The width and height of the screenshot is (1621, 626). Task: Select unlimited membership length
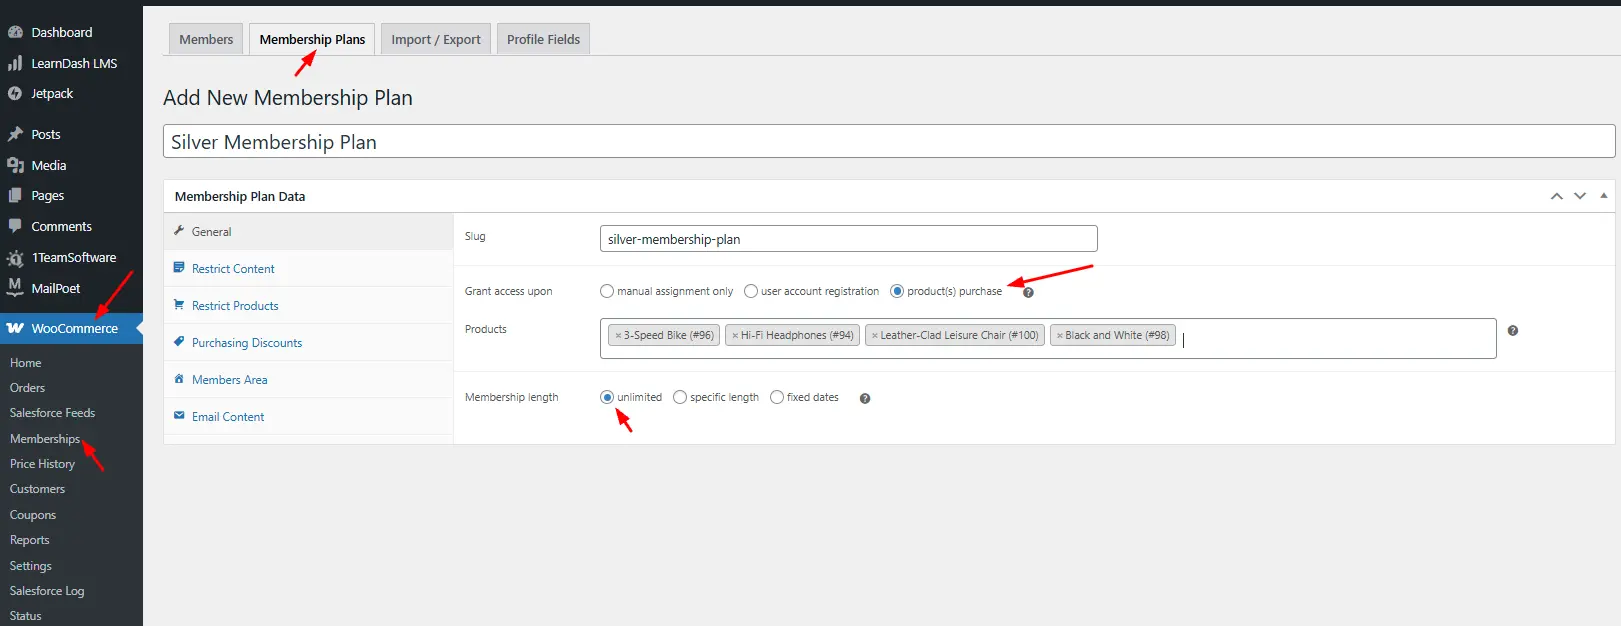pos(607,397)
